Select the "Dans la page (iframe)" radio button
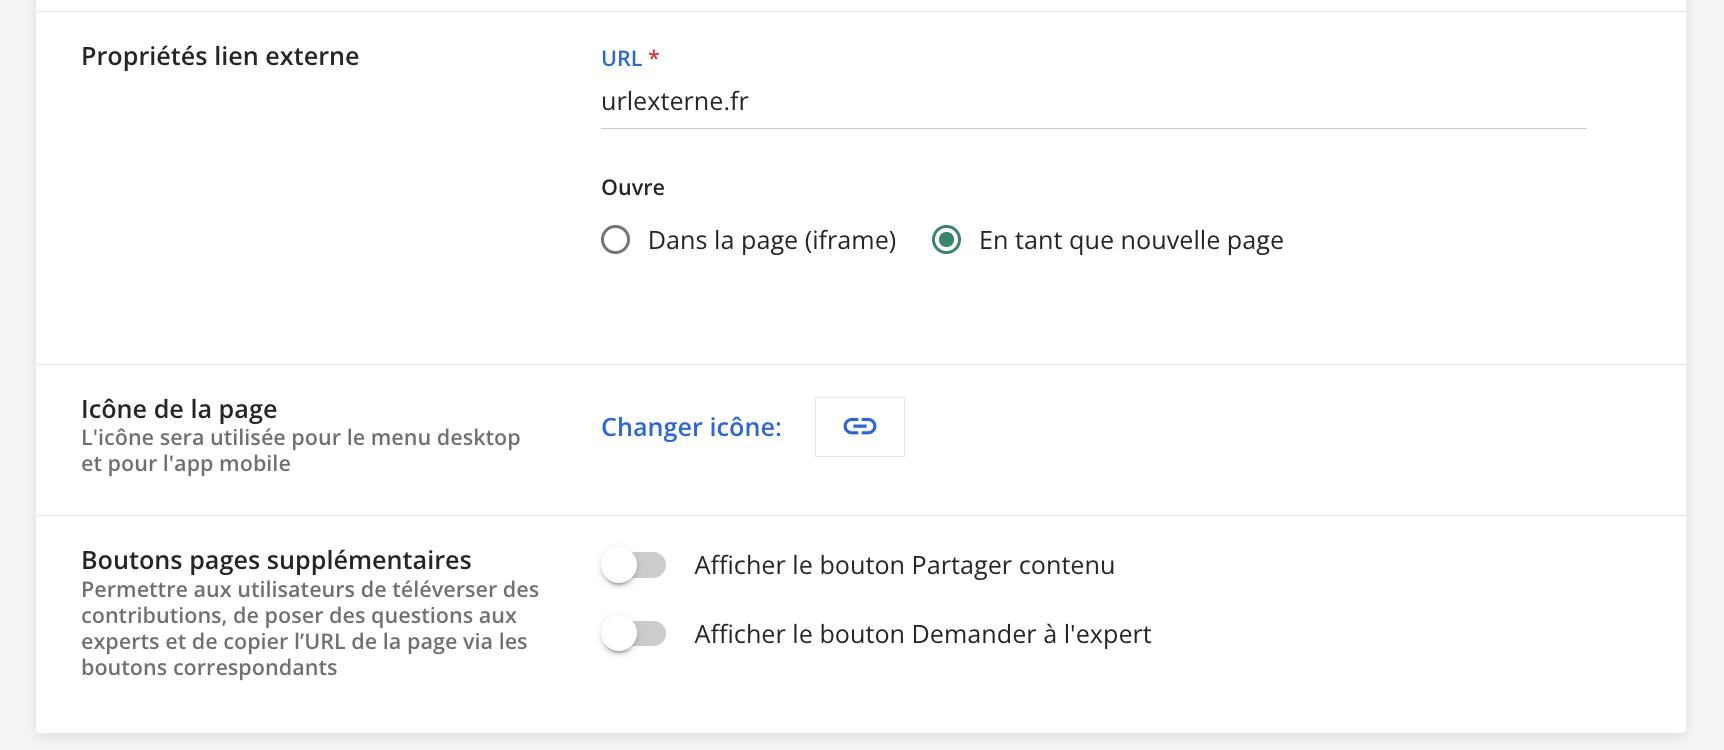The width and height of the screenshot is (1724, 750). [616, 240]
